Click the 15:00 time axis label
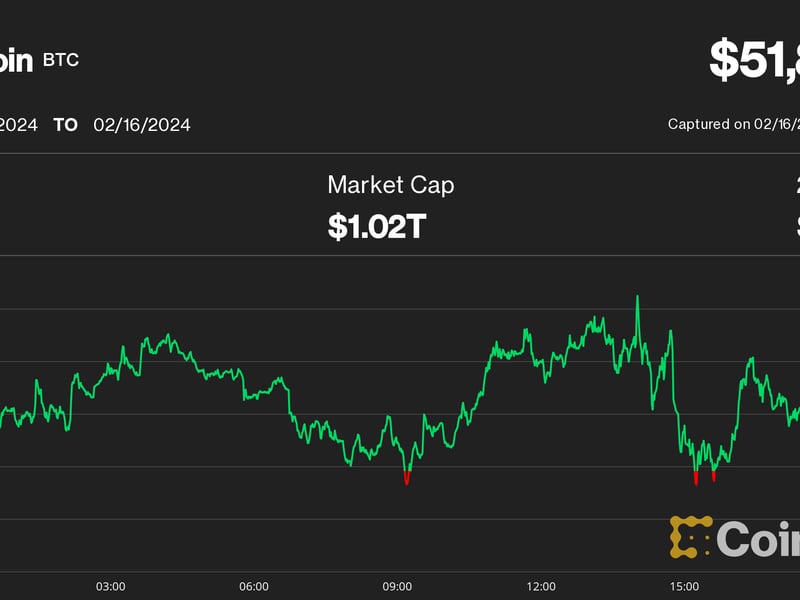This screenshot has height=600, width=800. coord(685,585)
